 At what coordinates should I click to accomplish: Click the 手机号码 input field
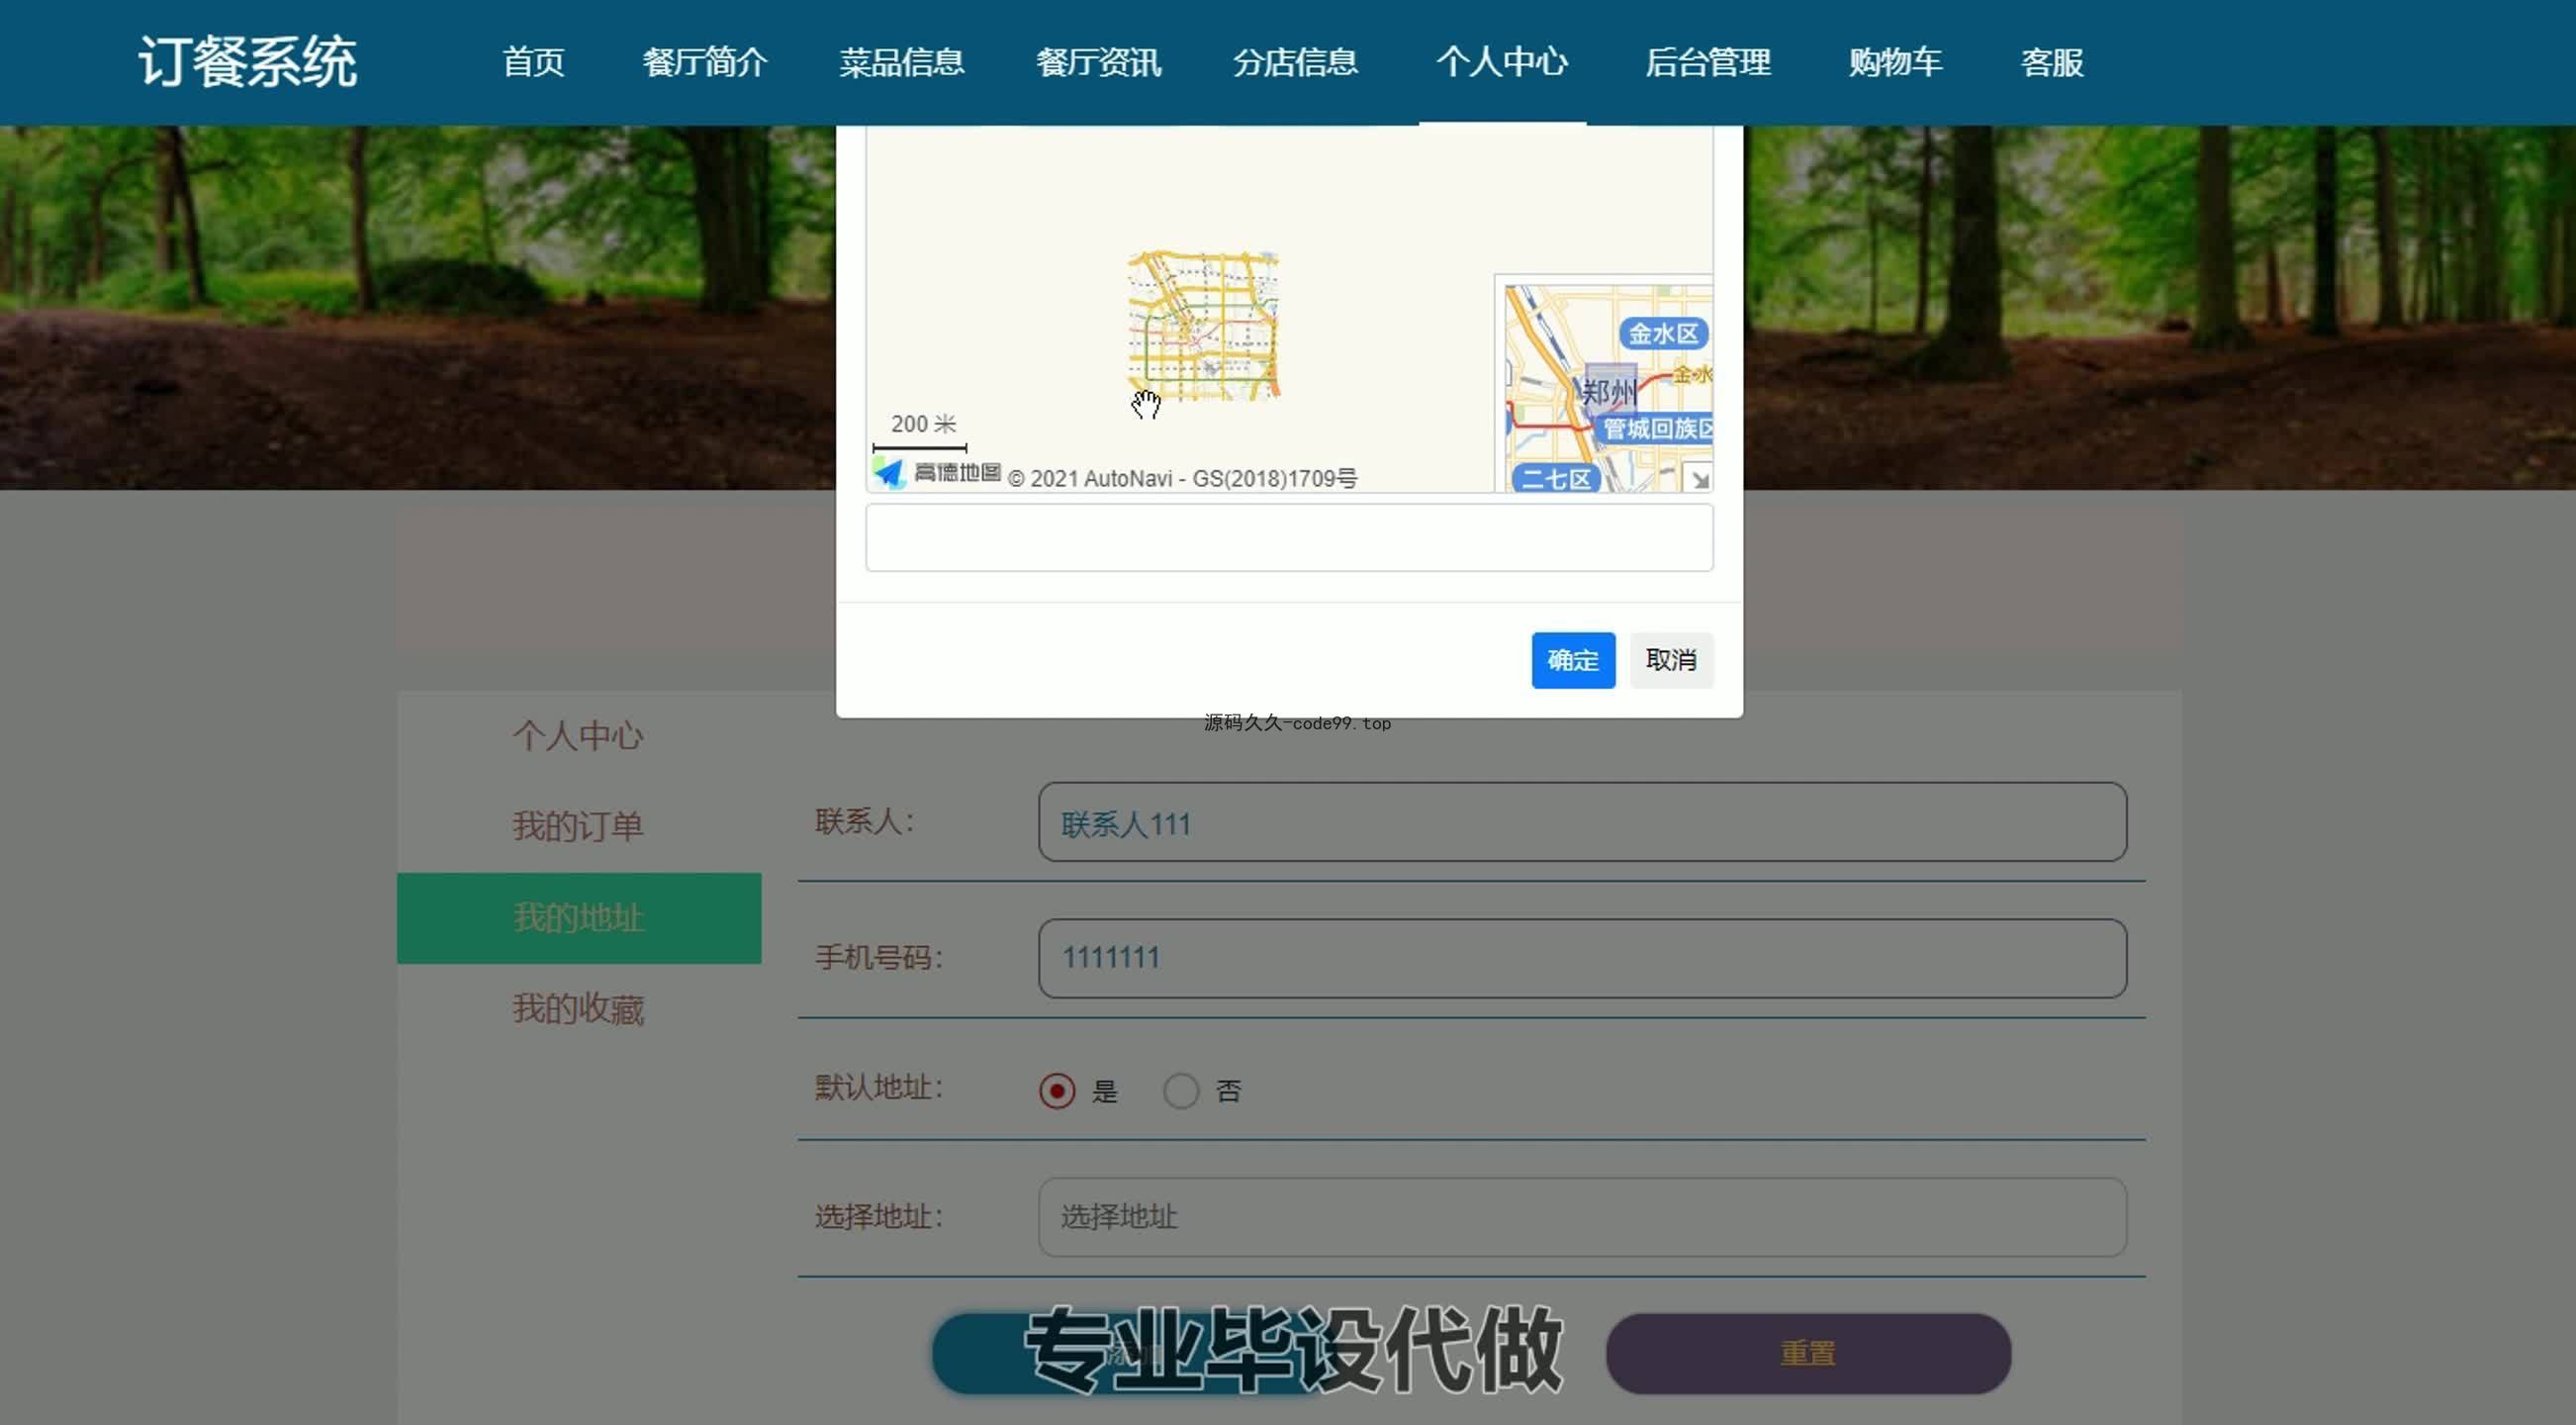tap(1582, 958)
